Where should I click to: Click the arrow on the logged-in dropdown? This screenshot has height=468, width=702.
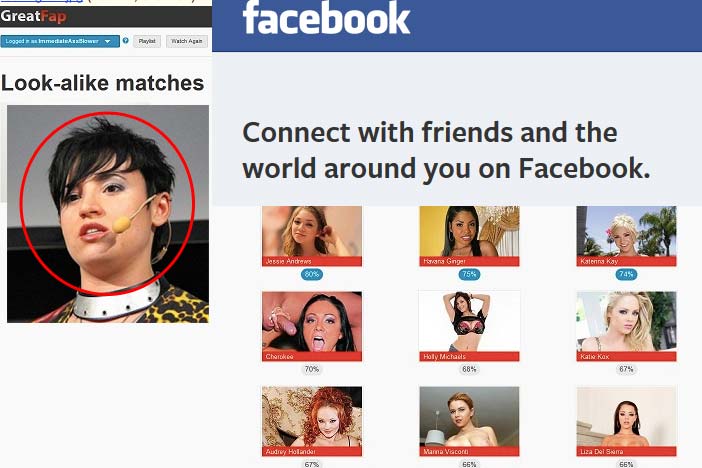[107, 41]
